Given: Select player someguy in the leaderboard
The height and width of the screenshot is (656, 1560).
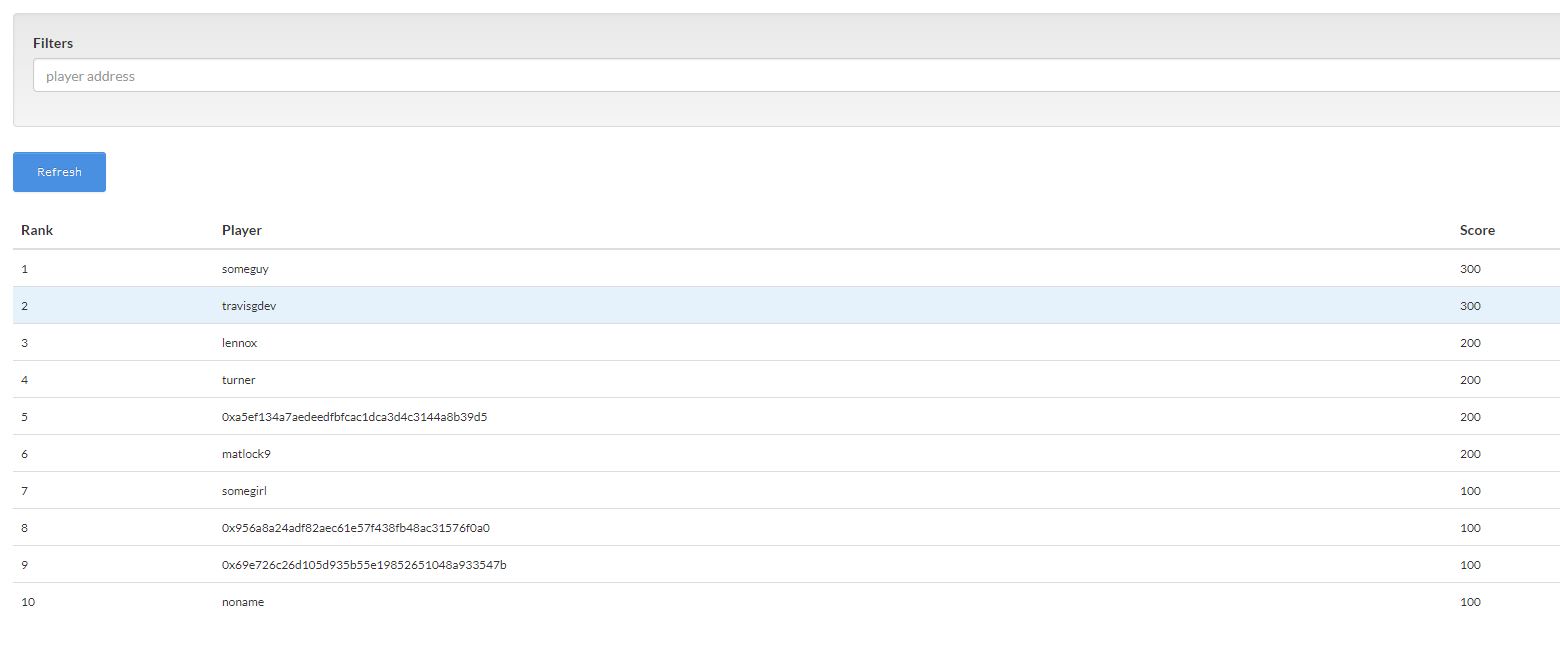Looking at the screenshot, I should [x=245, y=269].
